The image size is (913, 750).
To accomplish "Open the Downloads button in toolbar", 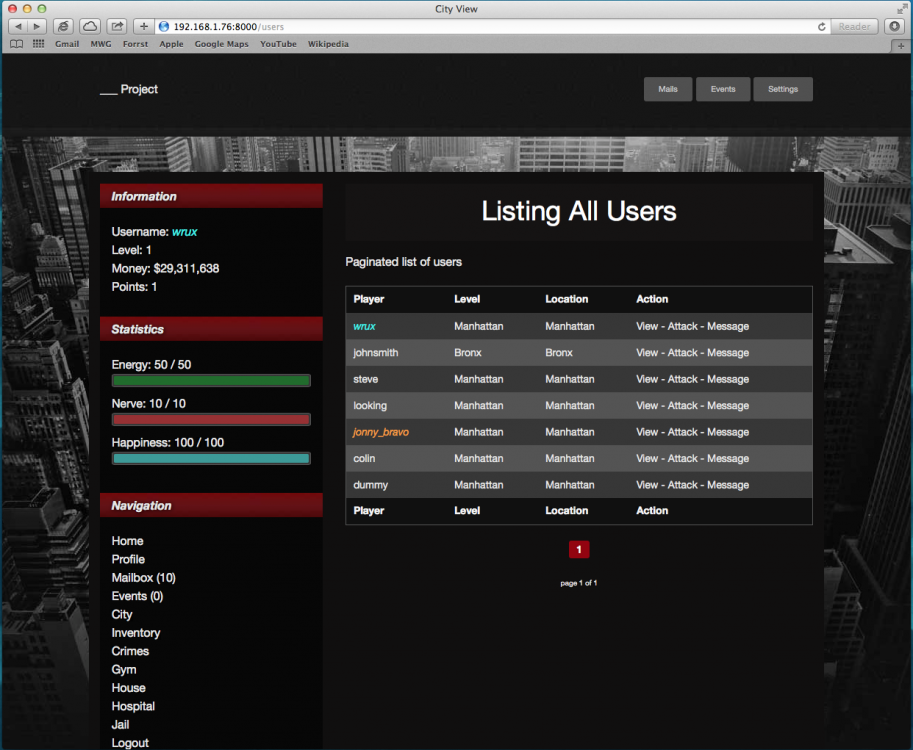I will point(894,26).
